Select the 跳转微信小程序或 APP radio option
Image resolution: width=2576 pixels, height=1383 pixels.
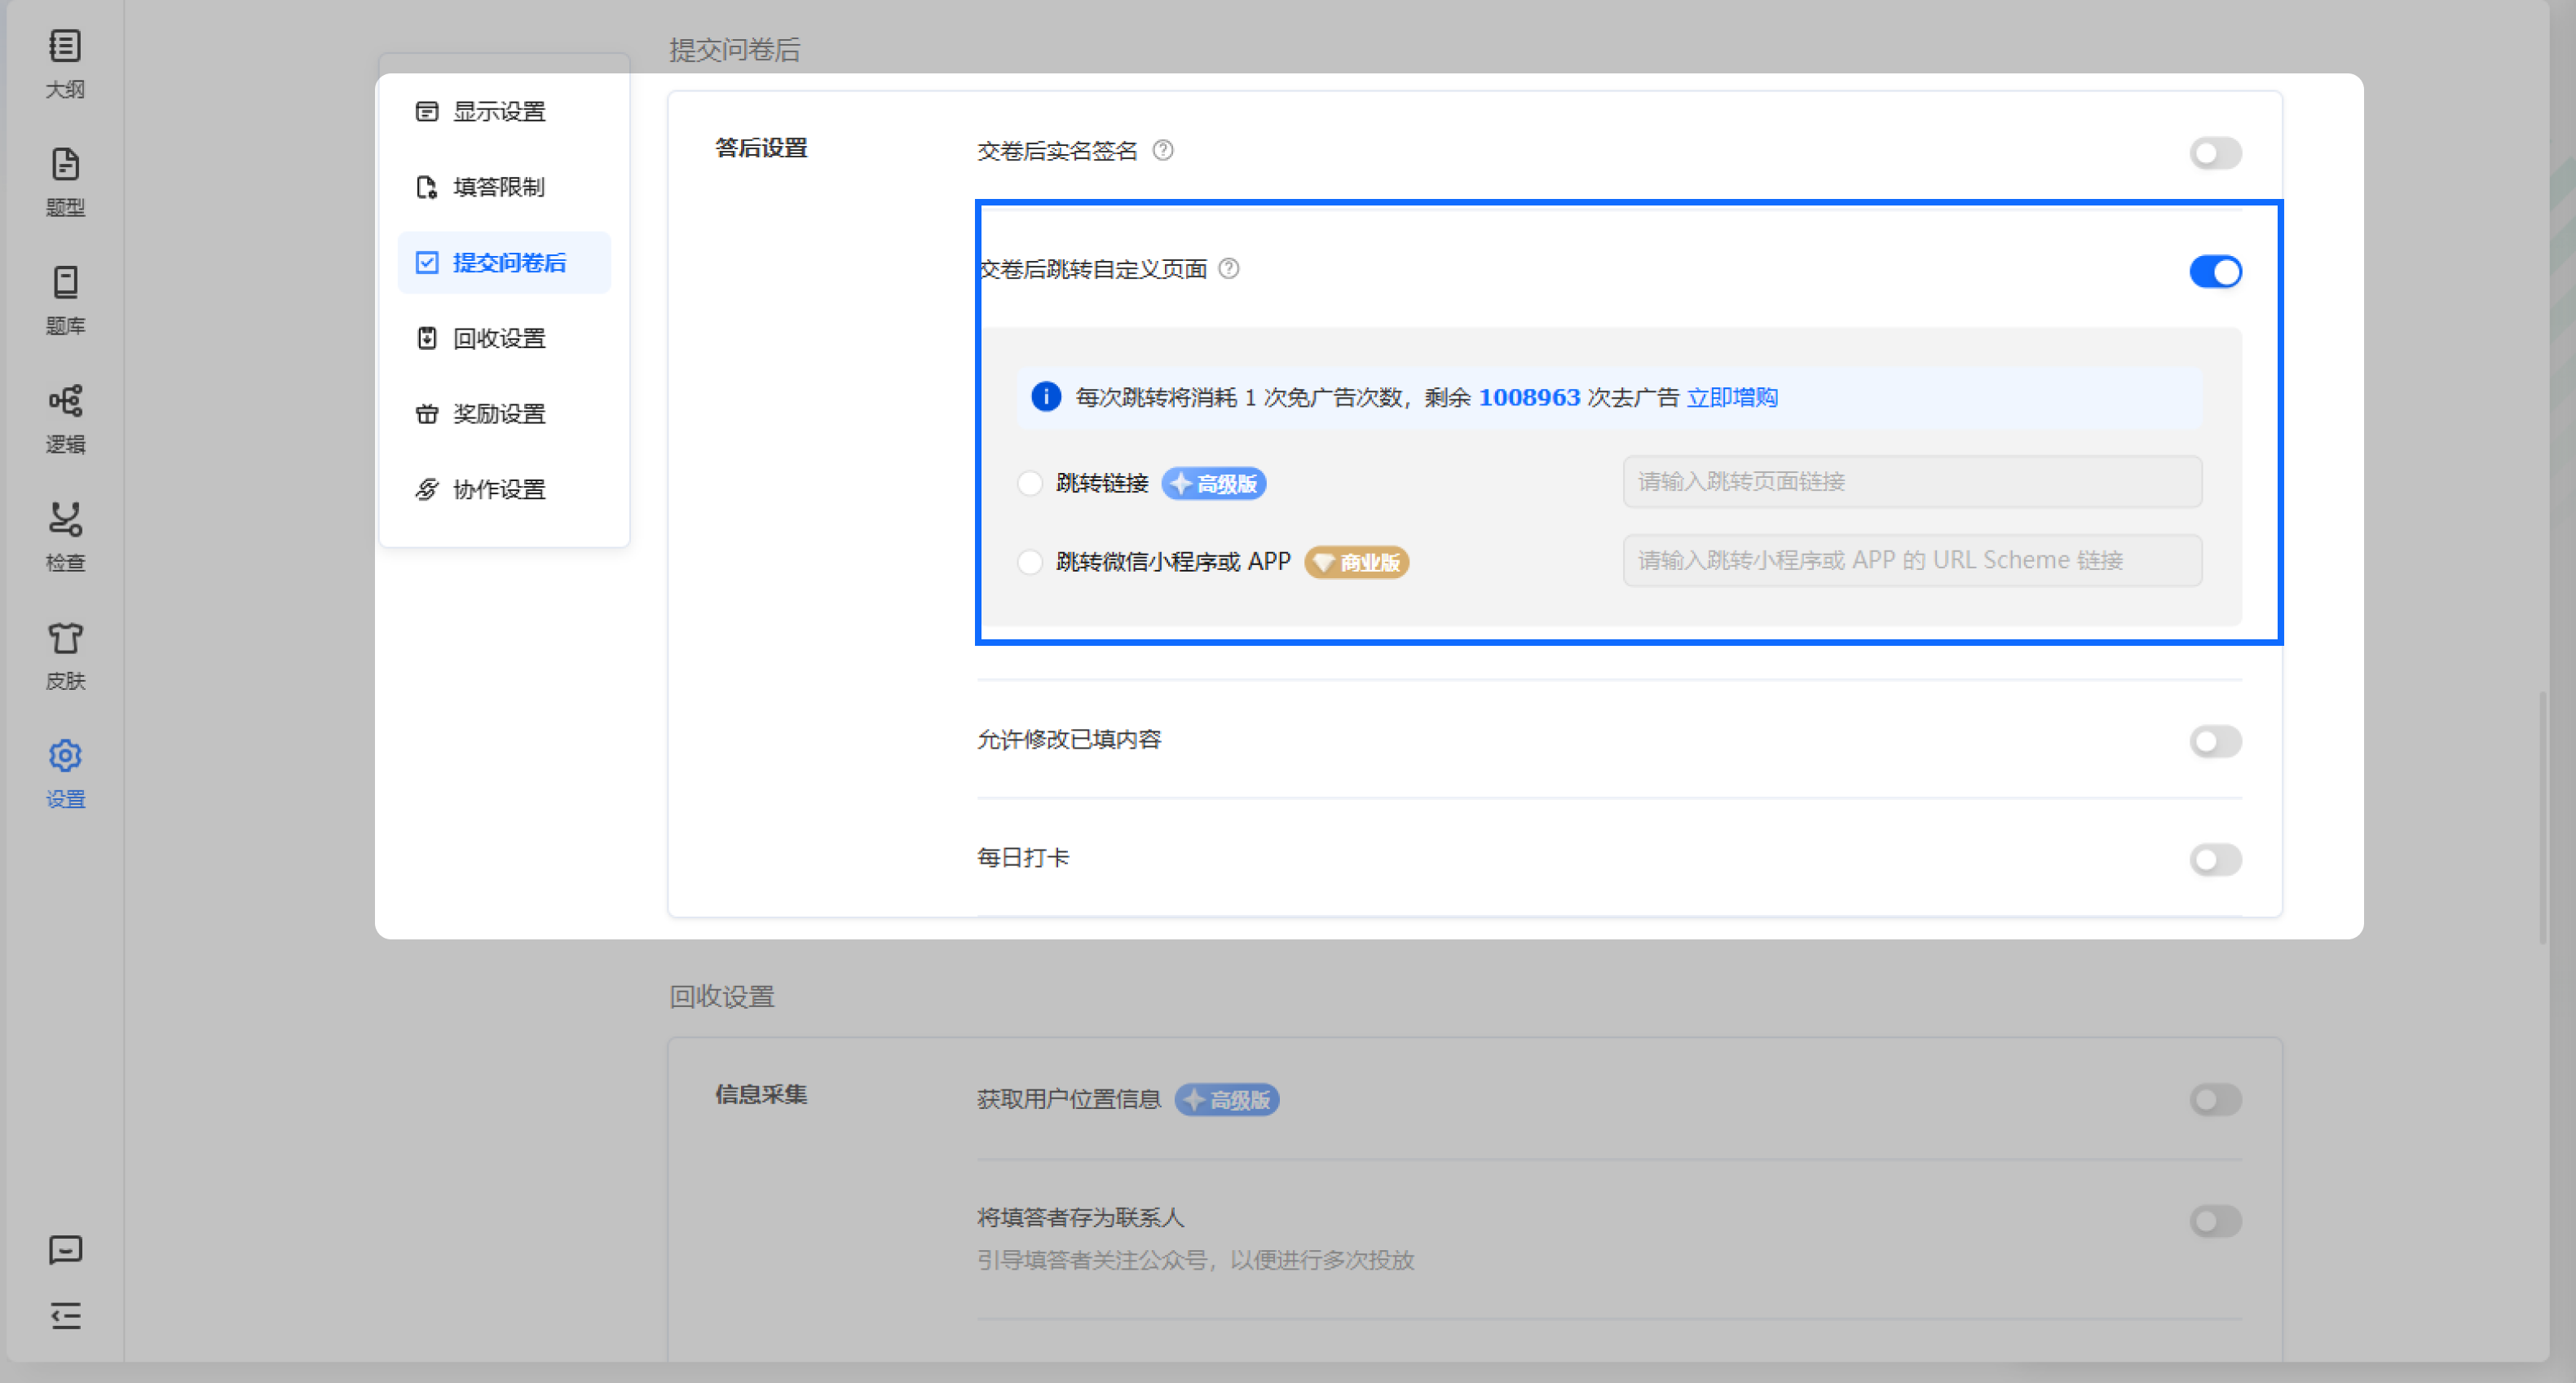coord(1030,562)
